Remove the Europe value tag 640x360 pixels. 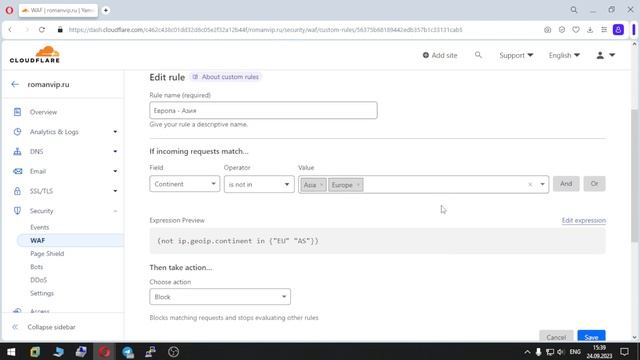click(x=358, y=185)
